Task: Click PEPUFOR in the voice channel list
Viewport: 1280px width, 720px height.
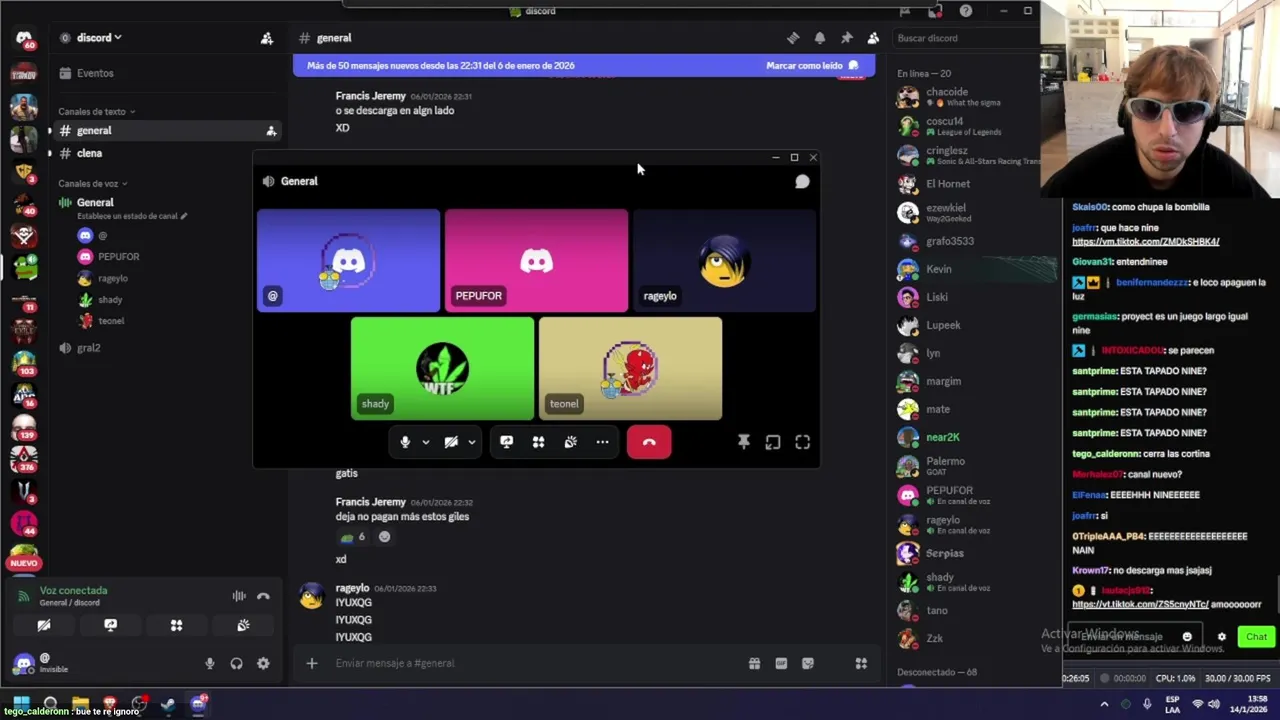Action: (x=118, y=257)
